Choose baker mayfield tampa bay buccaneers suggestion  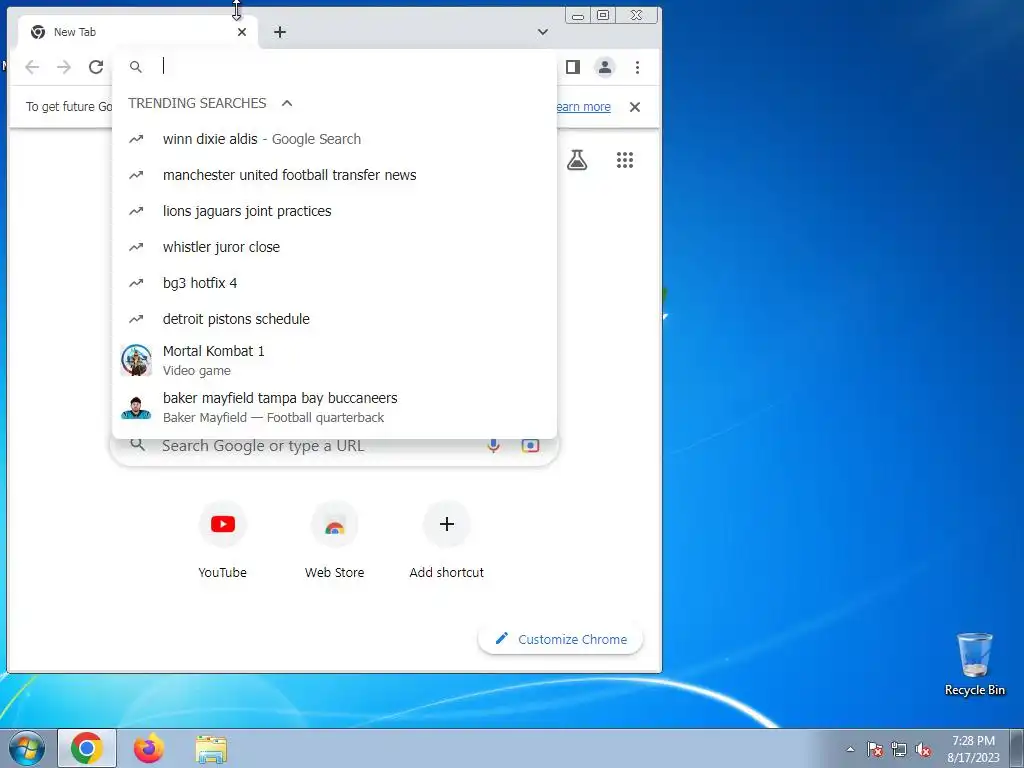coord(334,408)
